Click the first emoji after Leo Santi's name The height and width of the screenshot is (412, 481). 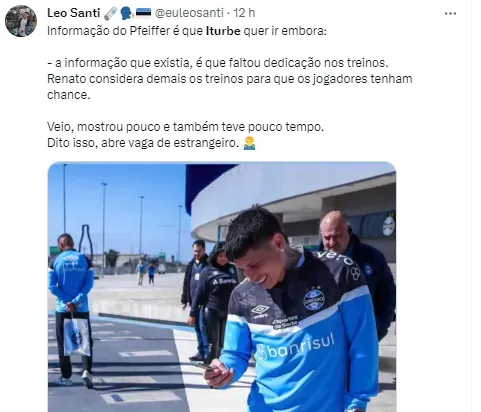tap(111, 13)
